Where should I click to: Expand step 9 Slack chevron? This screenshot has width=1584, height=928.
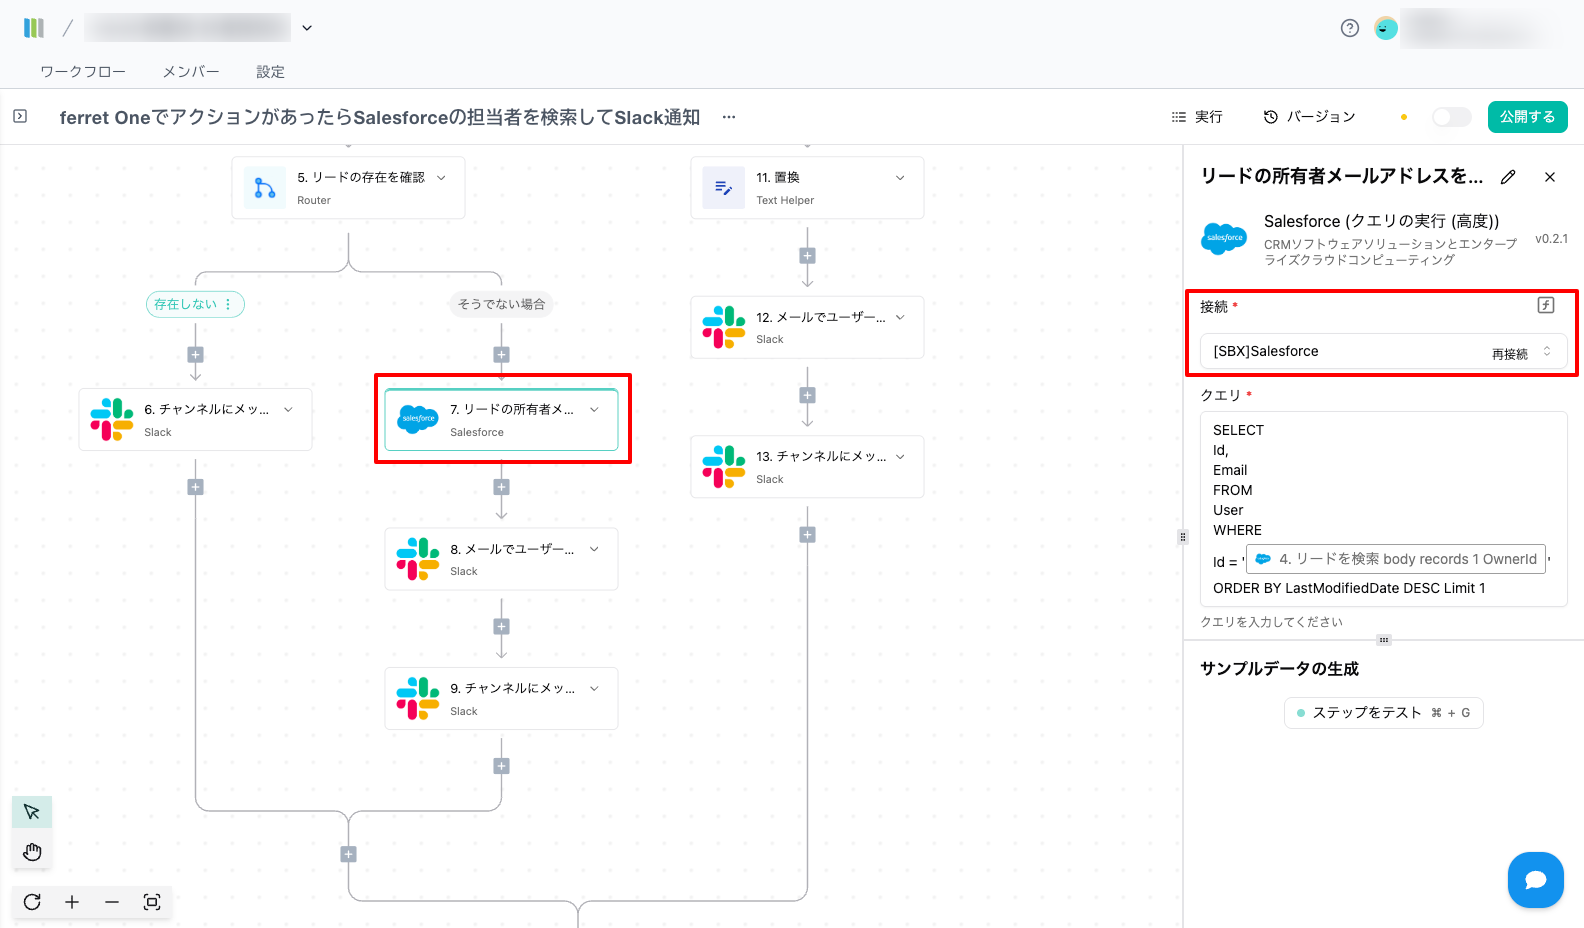coord(594,689)
